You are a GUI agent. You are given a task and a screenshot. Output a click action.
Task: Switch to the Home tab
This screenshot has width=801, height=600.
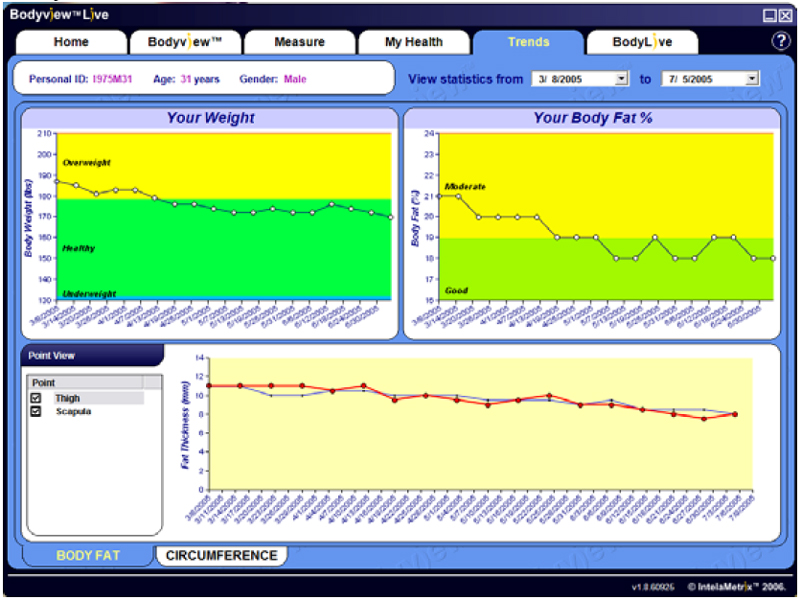pyautogui.click(x=71, y=42)
